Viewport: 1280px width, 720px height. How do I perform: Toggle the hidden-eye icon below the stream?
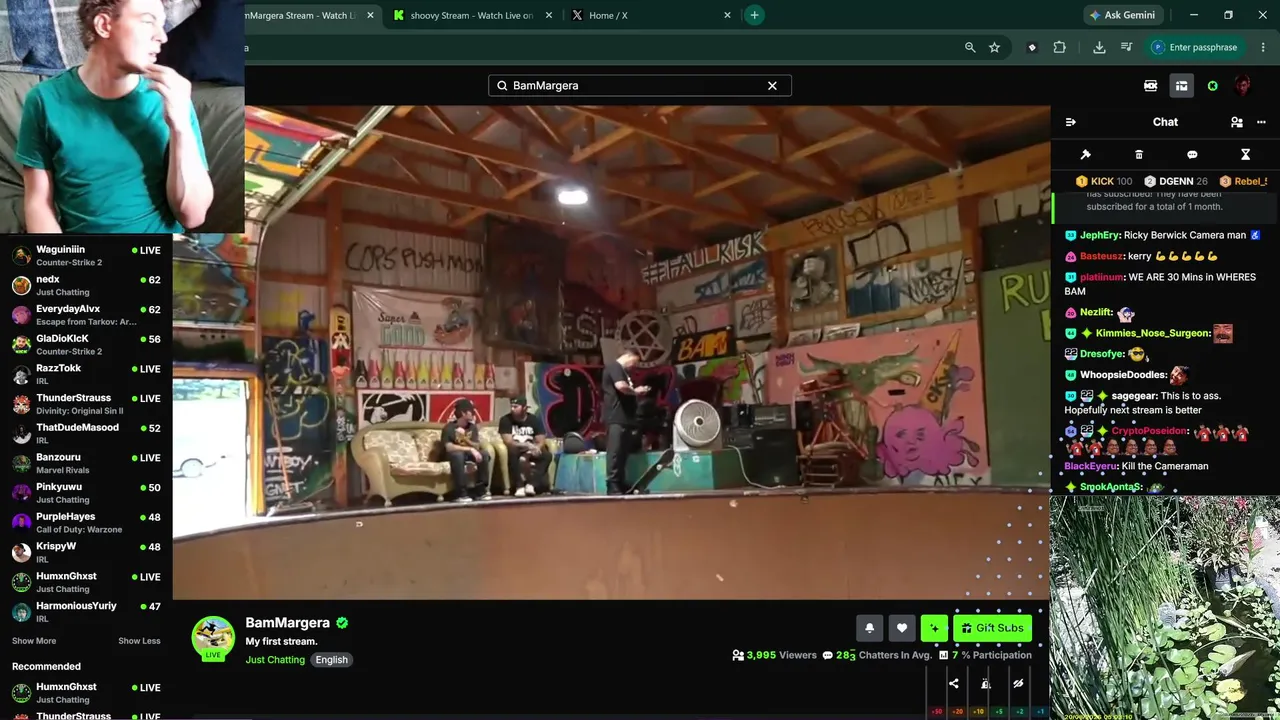1018,684
